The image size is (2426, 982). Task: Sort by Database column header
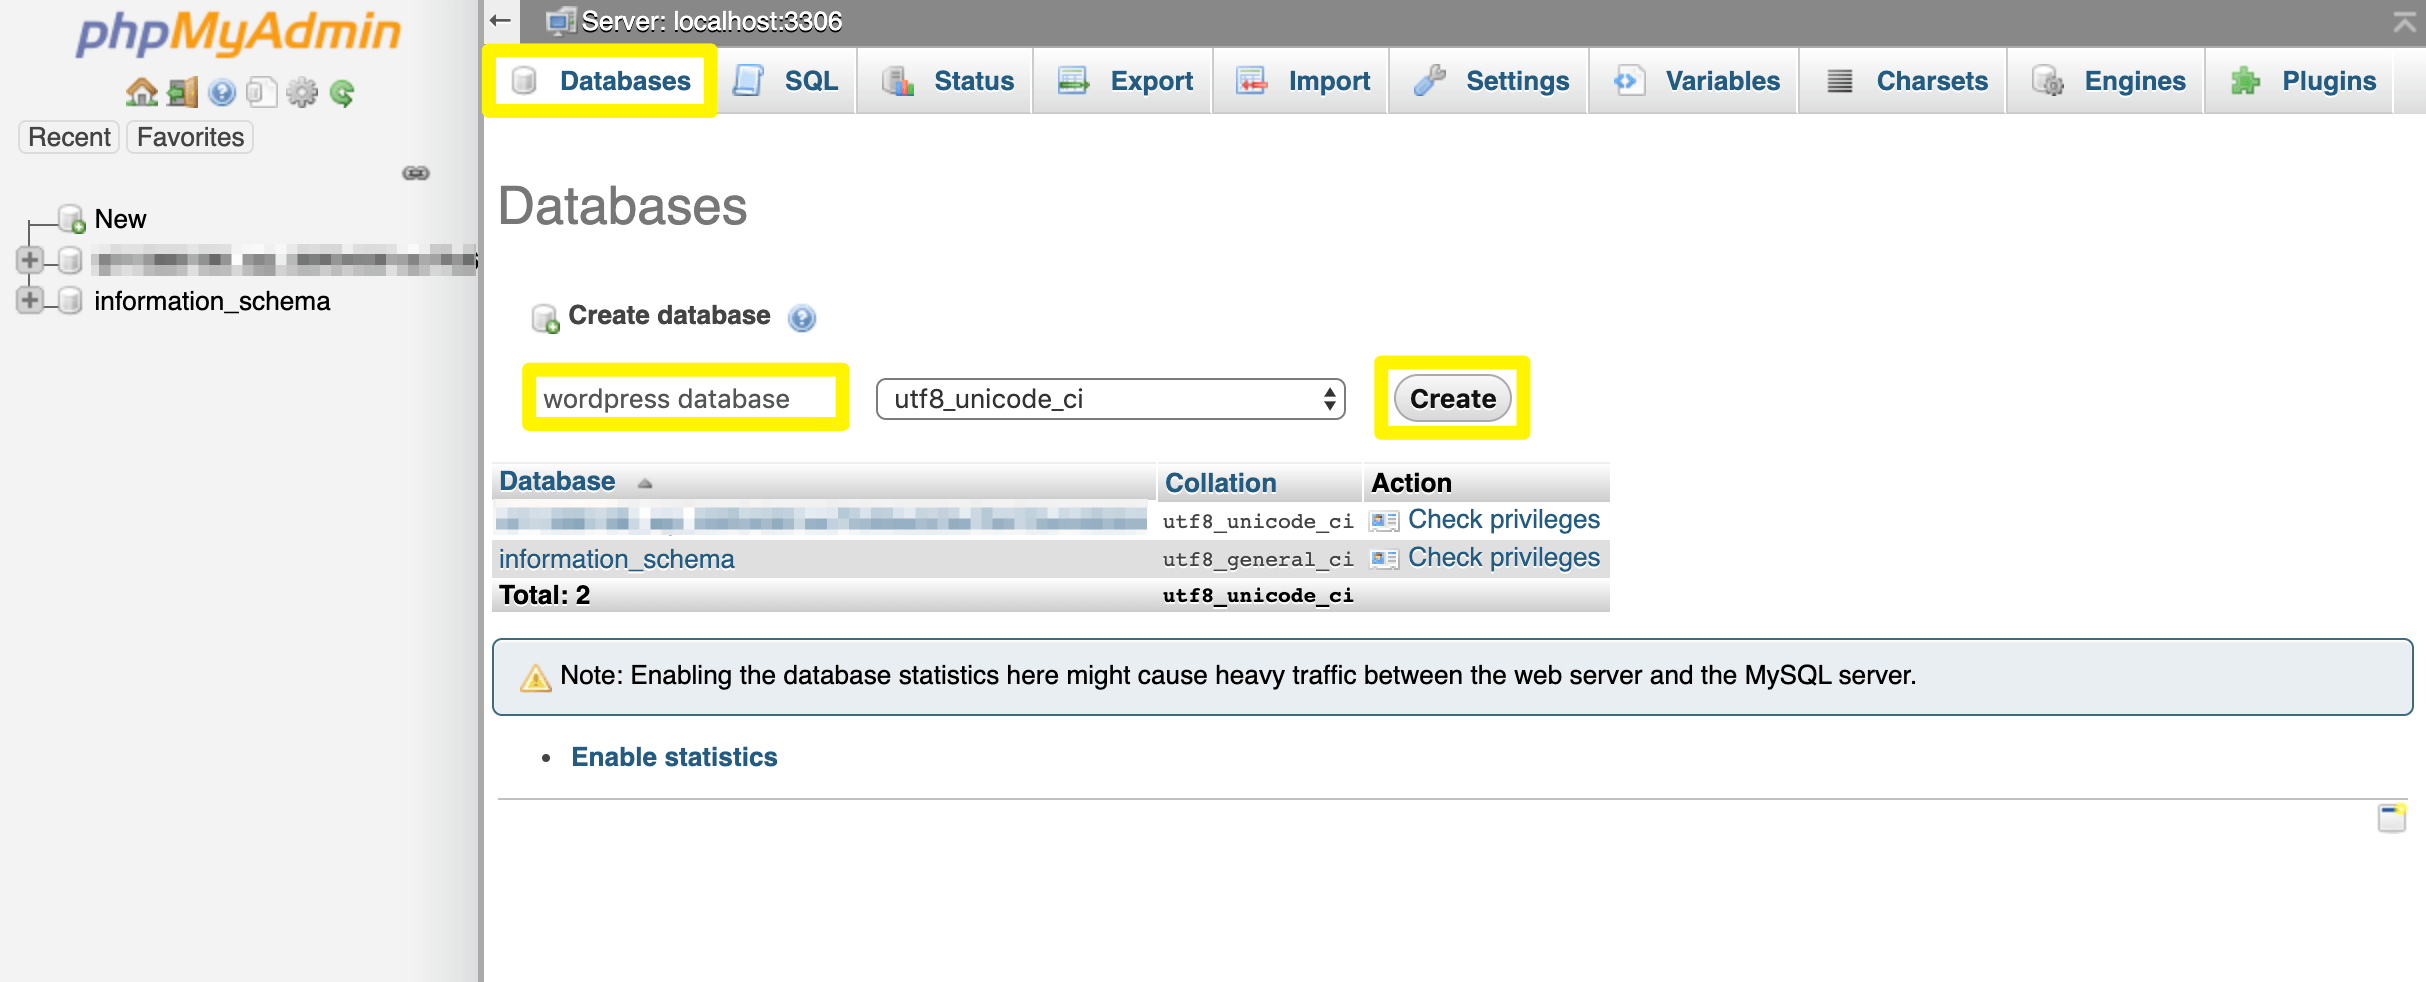click(x=557, y=482)
